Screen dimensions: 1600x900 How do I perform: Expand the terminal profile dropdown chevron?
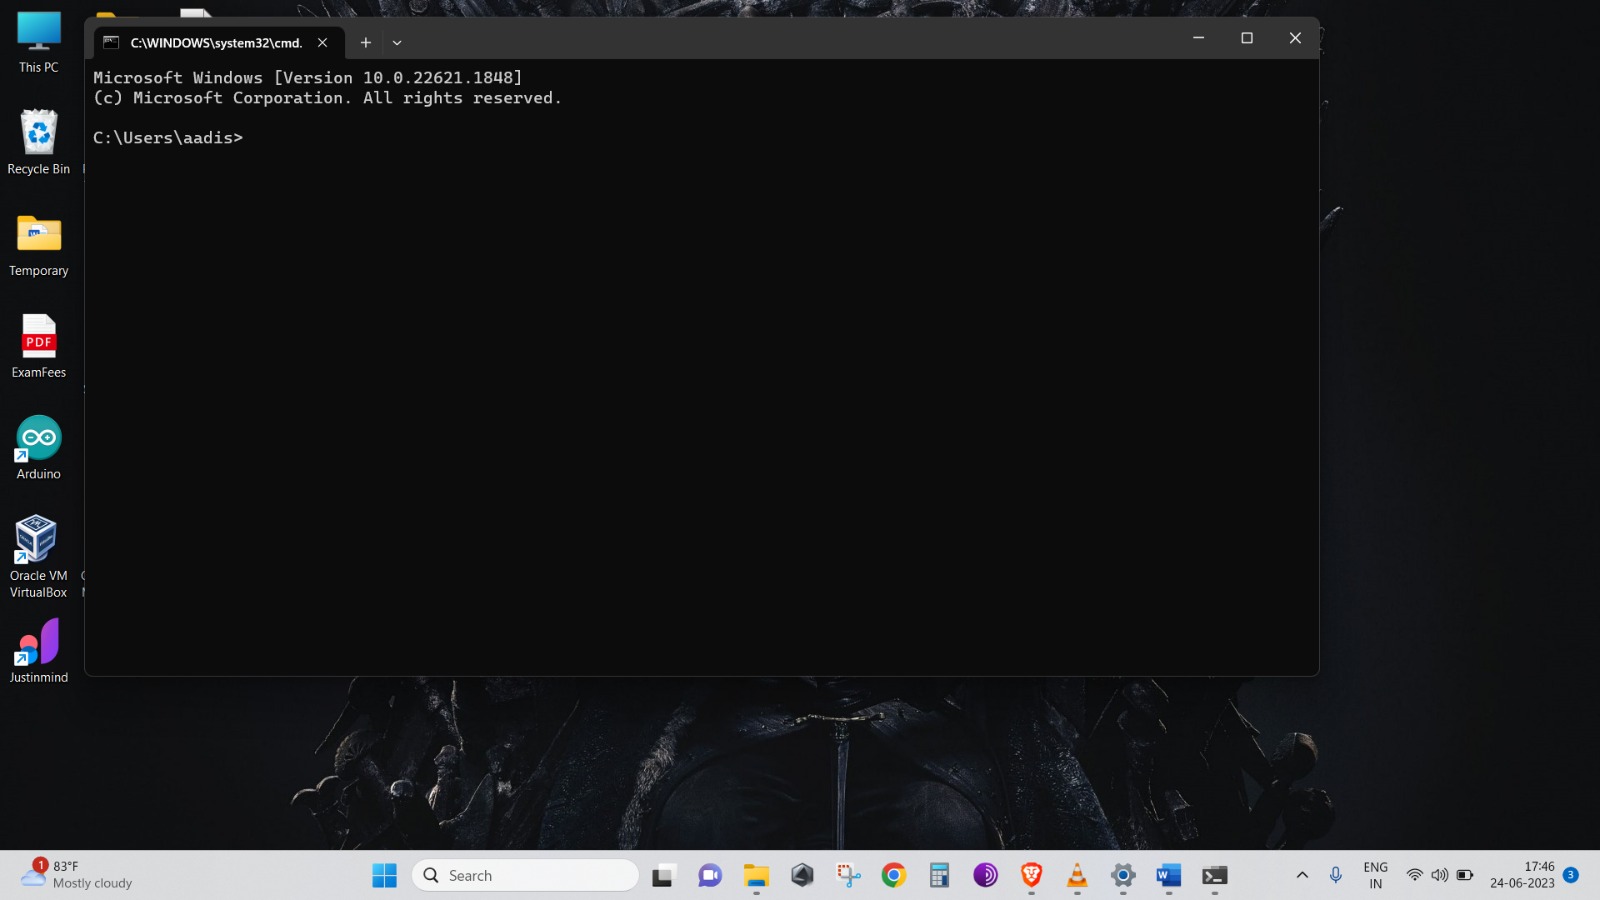397,43
